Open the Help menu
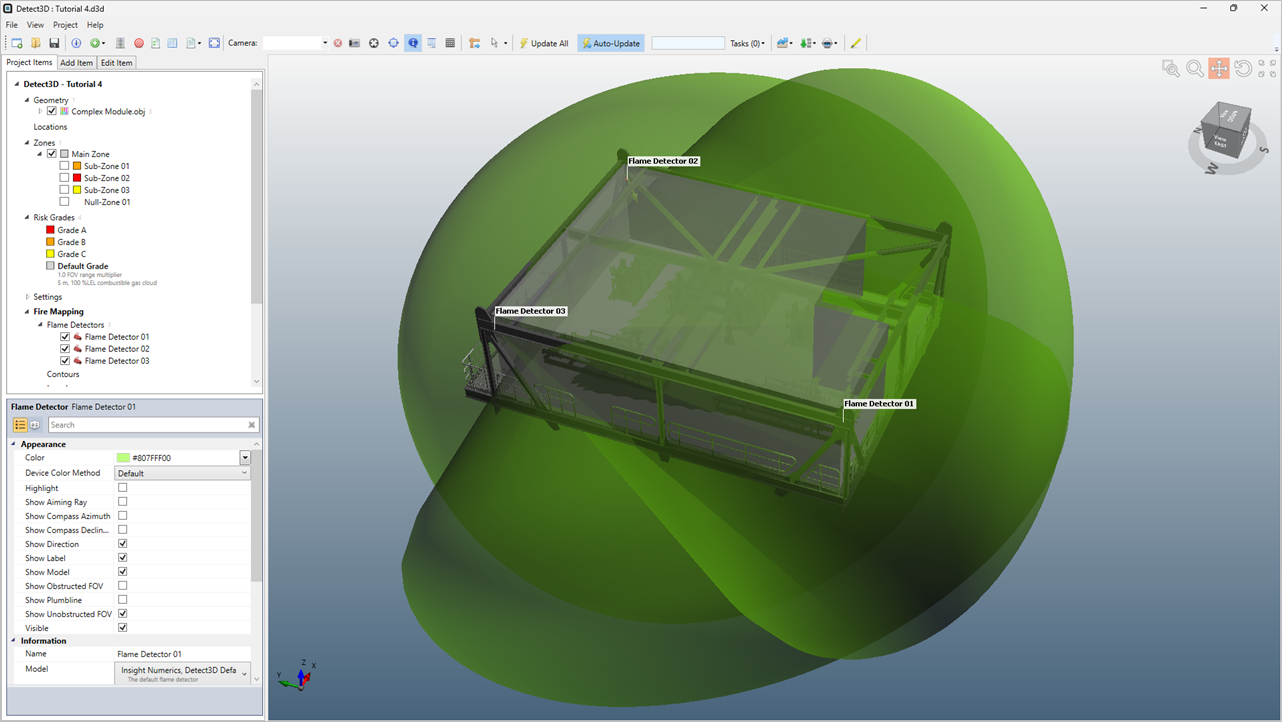The width and height of the screenshot is (1282, 722). pyautogui.click(x=95, y=25)
